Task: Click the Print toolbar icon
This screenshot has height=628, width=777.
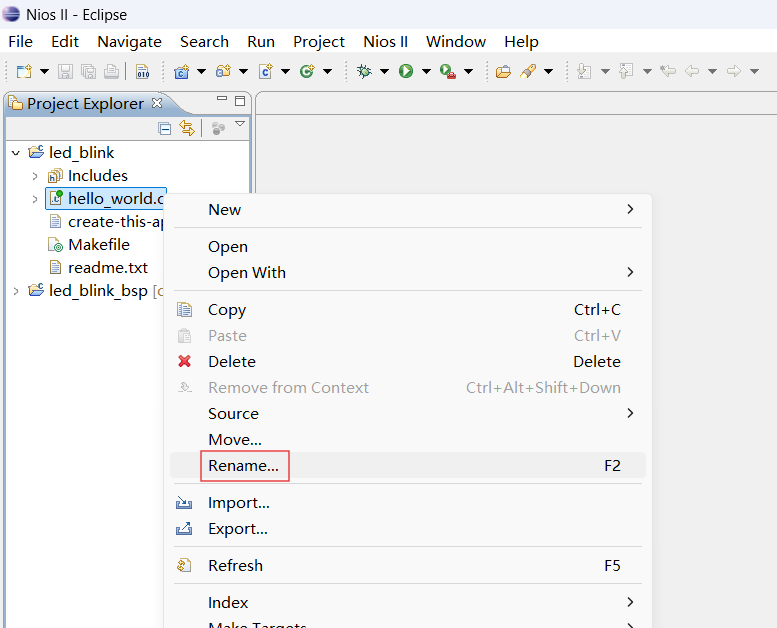Action: click(111, 71)
